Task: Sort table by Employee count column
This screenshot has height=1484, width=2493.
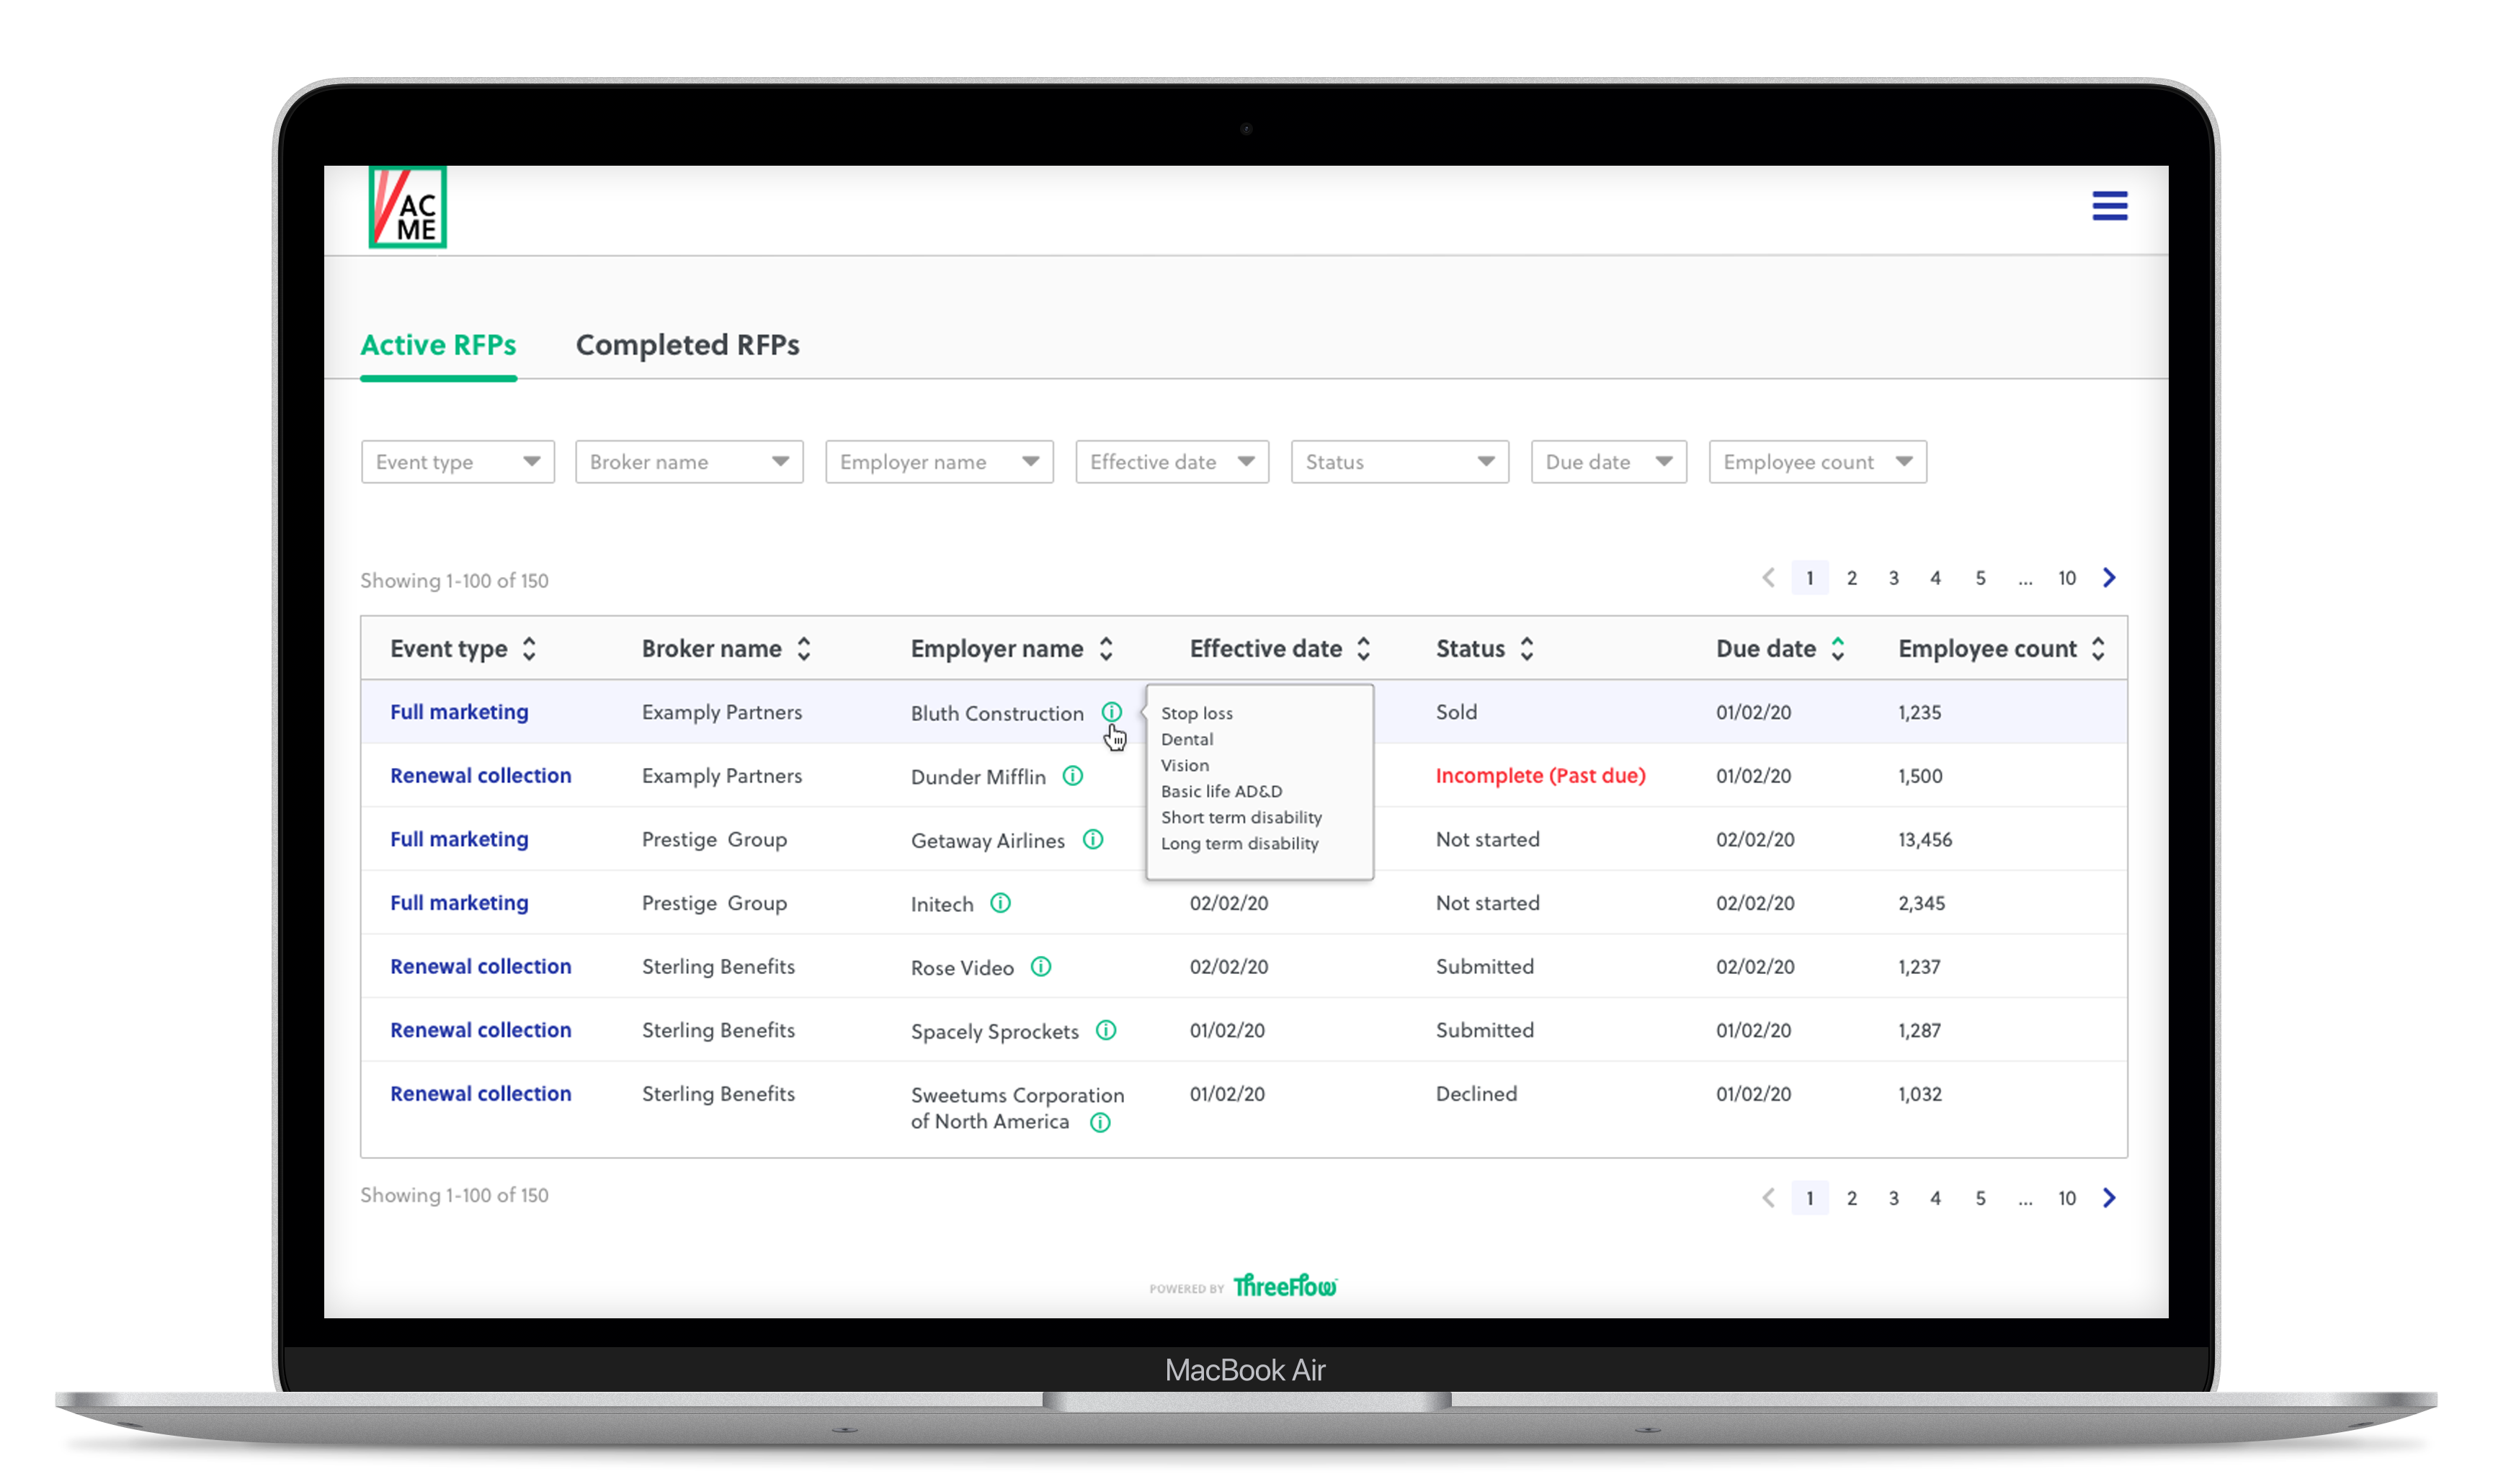Action: click(x=2097, y=649)
